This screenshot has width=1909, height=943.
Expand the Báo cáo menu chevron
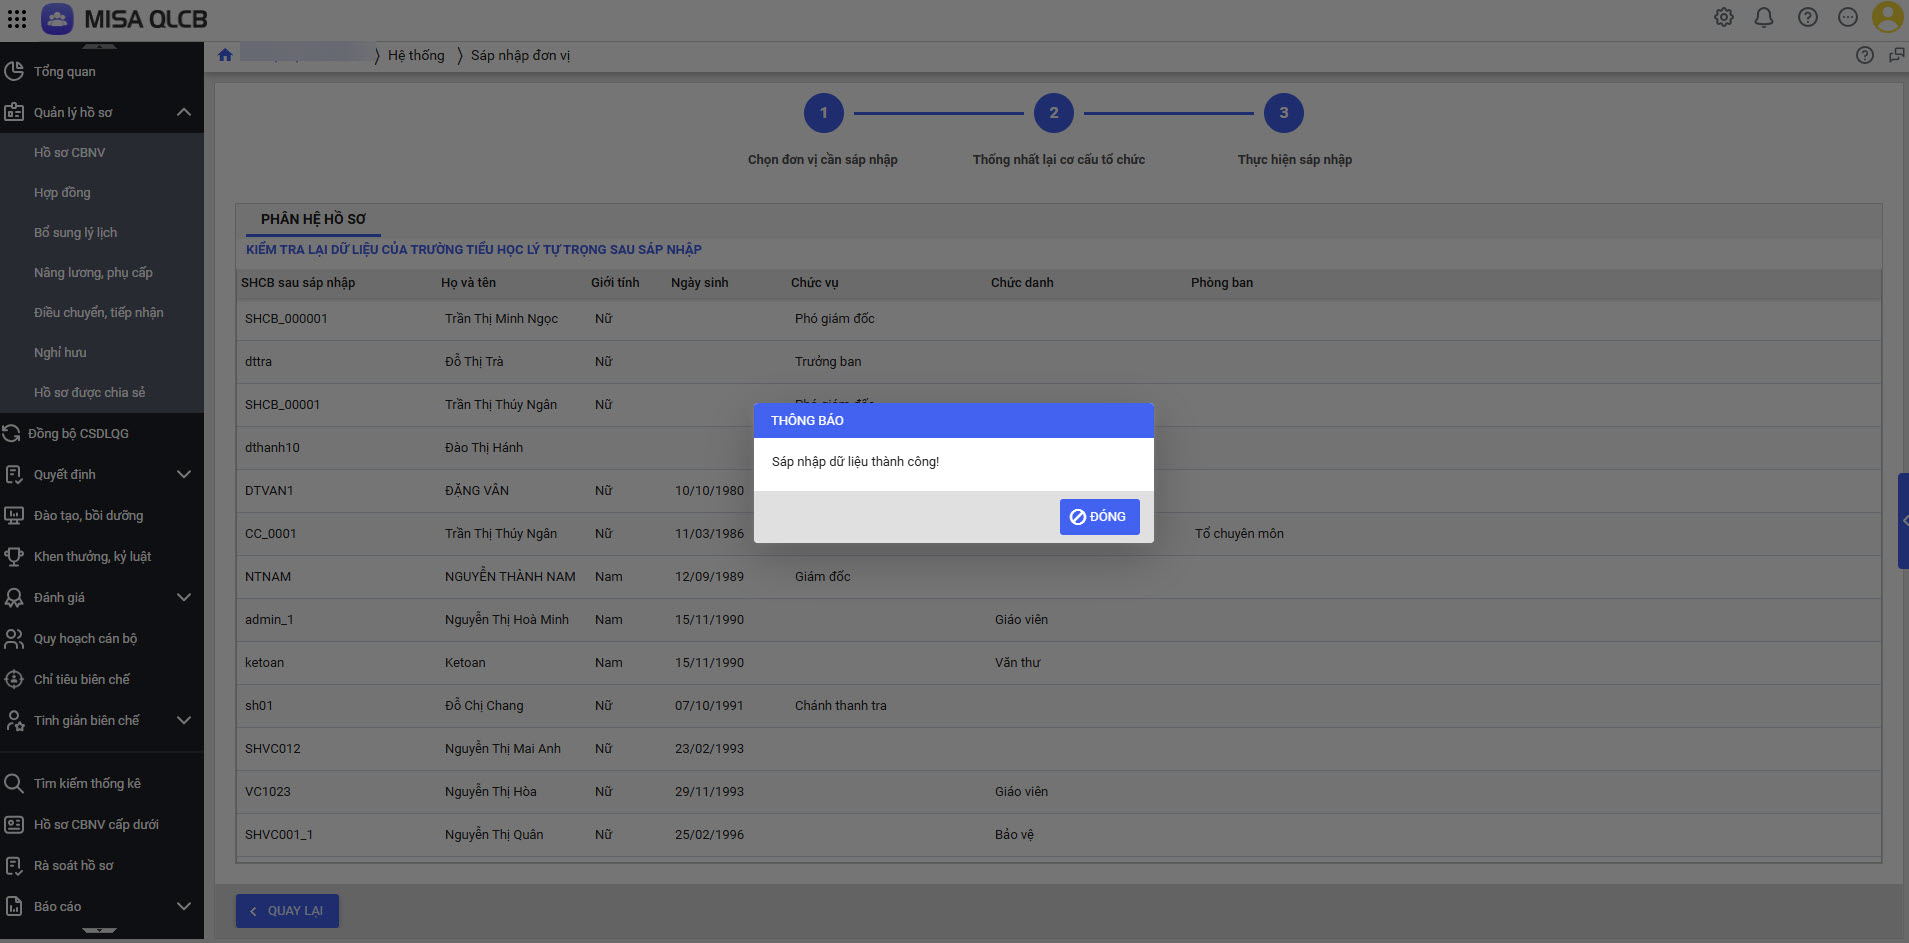[184, 906]
